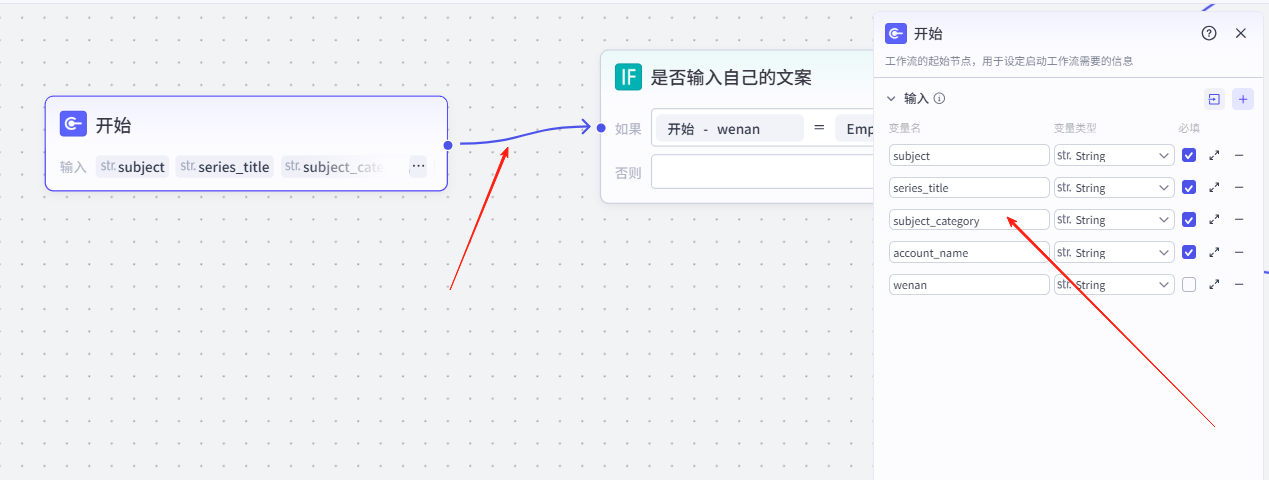Click the 开始 - wenan condition field
Screen dimensions: 1269x480
pyautogui.click(x=727, y=128)
